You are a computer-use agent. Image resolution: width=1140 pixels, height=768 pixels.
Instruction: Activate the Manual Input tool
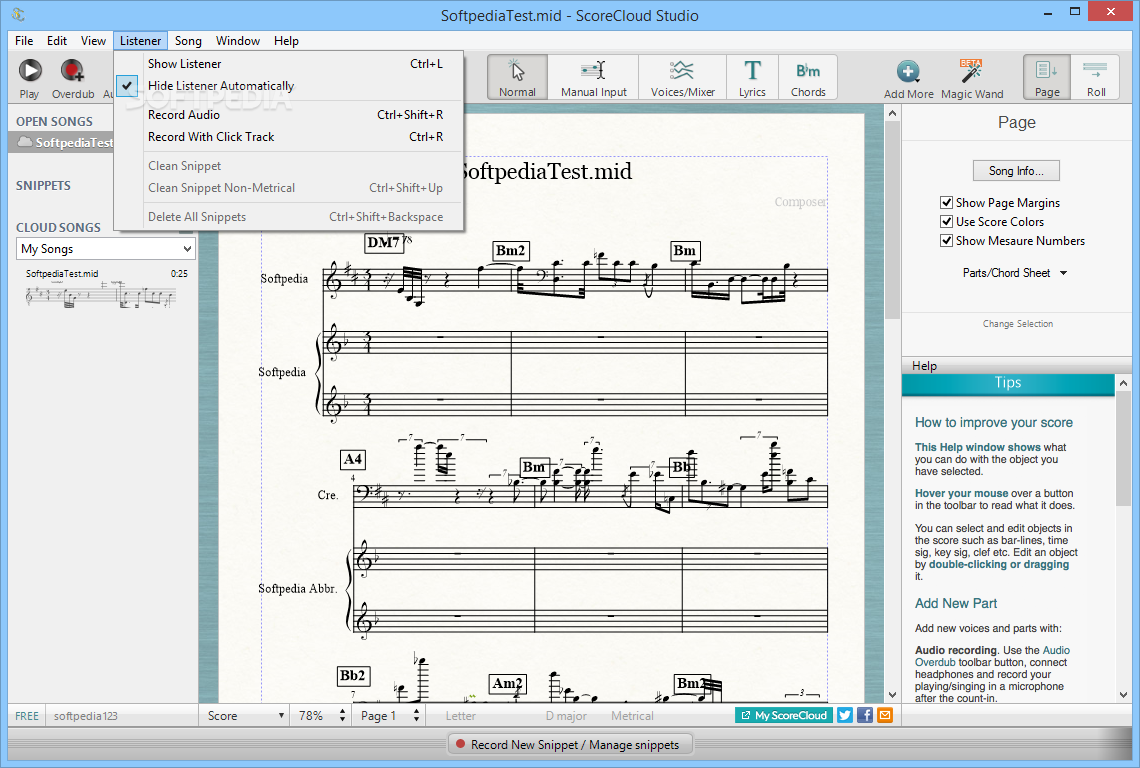(x=593, y=77)
